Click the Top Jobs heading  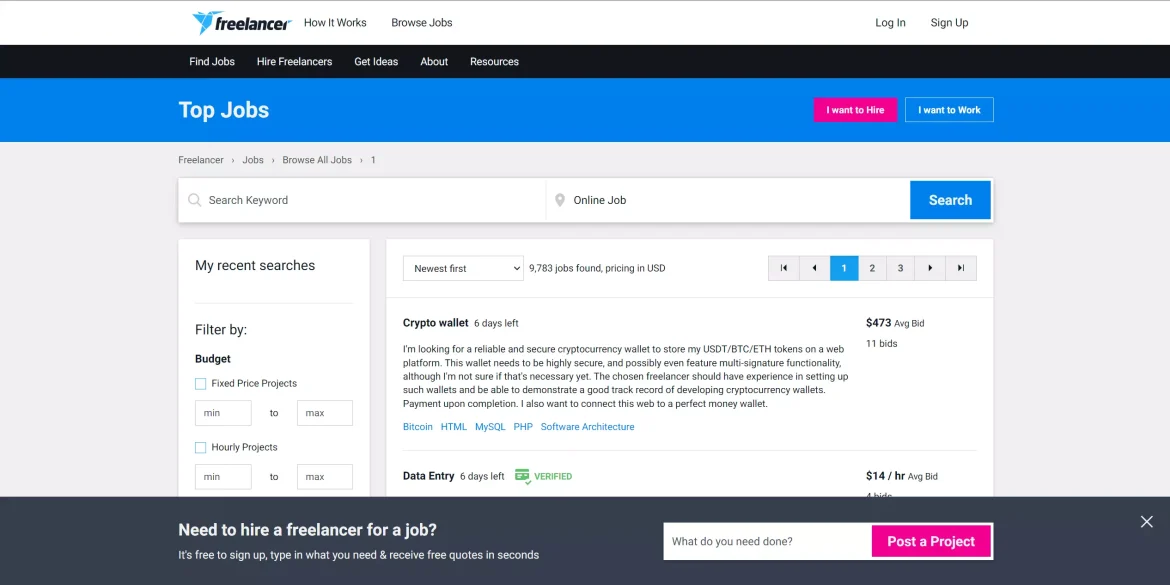coord(224,110)
